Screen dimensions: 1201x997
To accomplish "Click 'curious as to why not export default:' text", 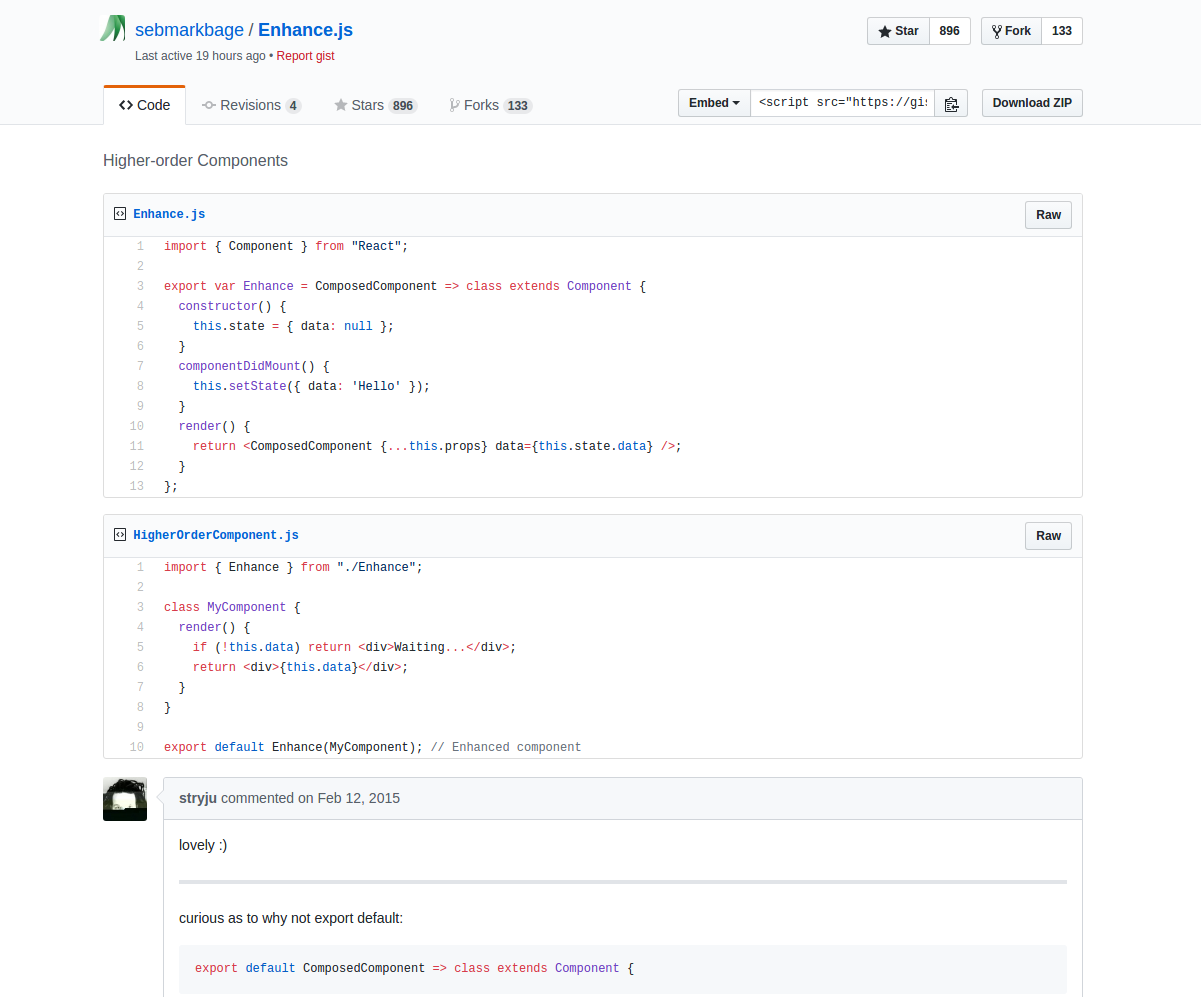I will [291, 918].
